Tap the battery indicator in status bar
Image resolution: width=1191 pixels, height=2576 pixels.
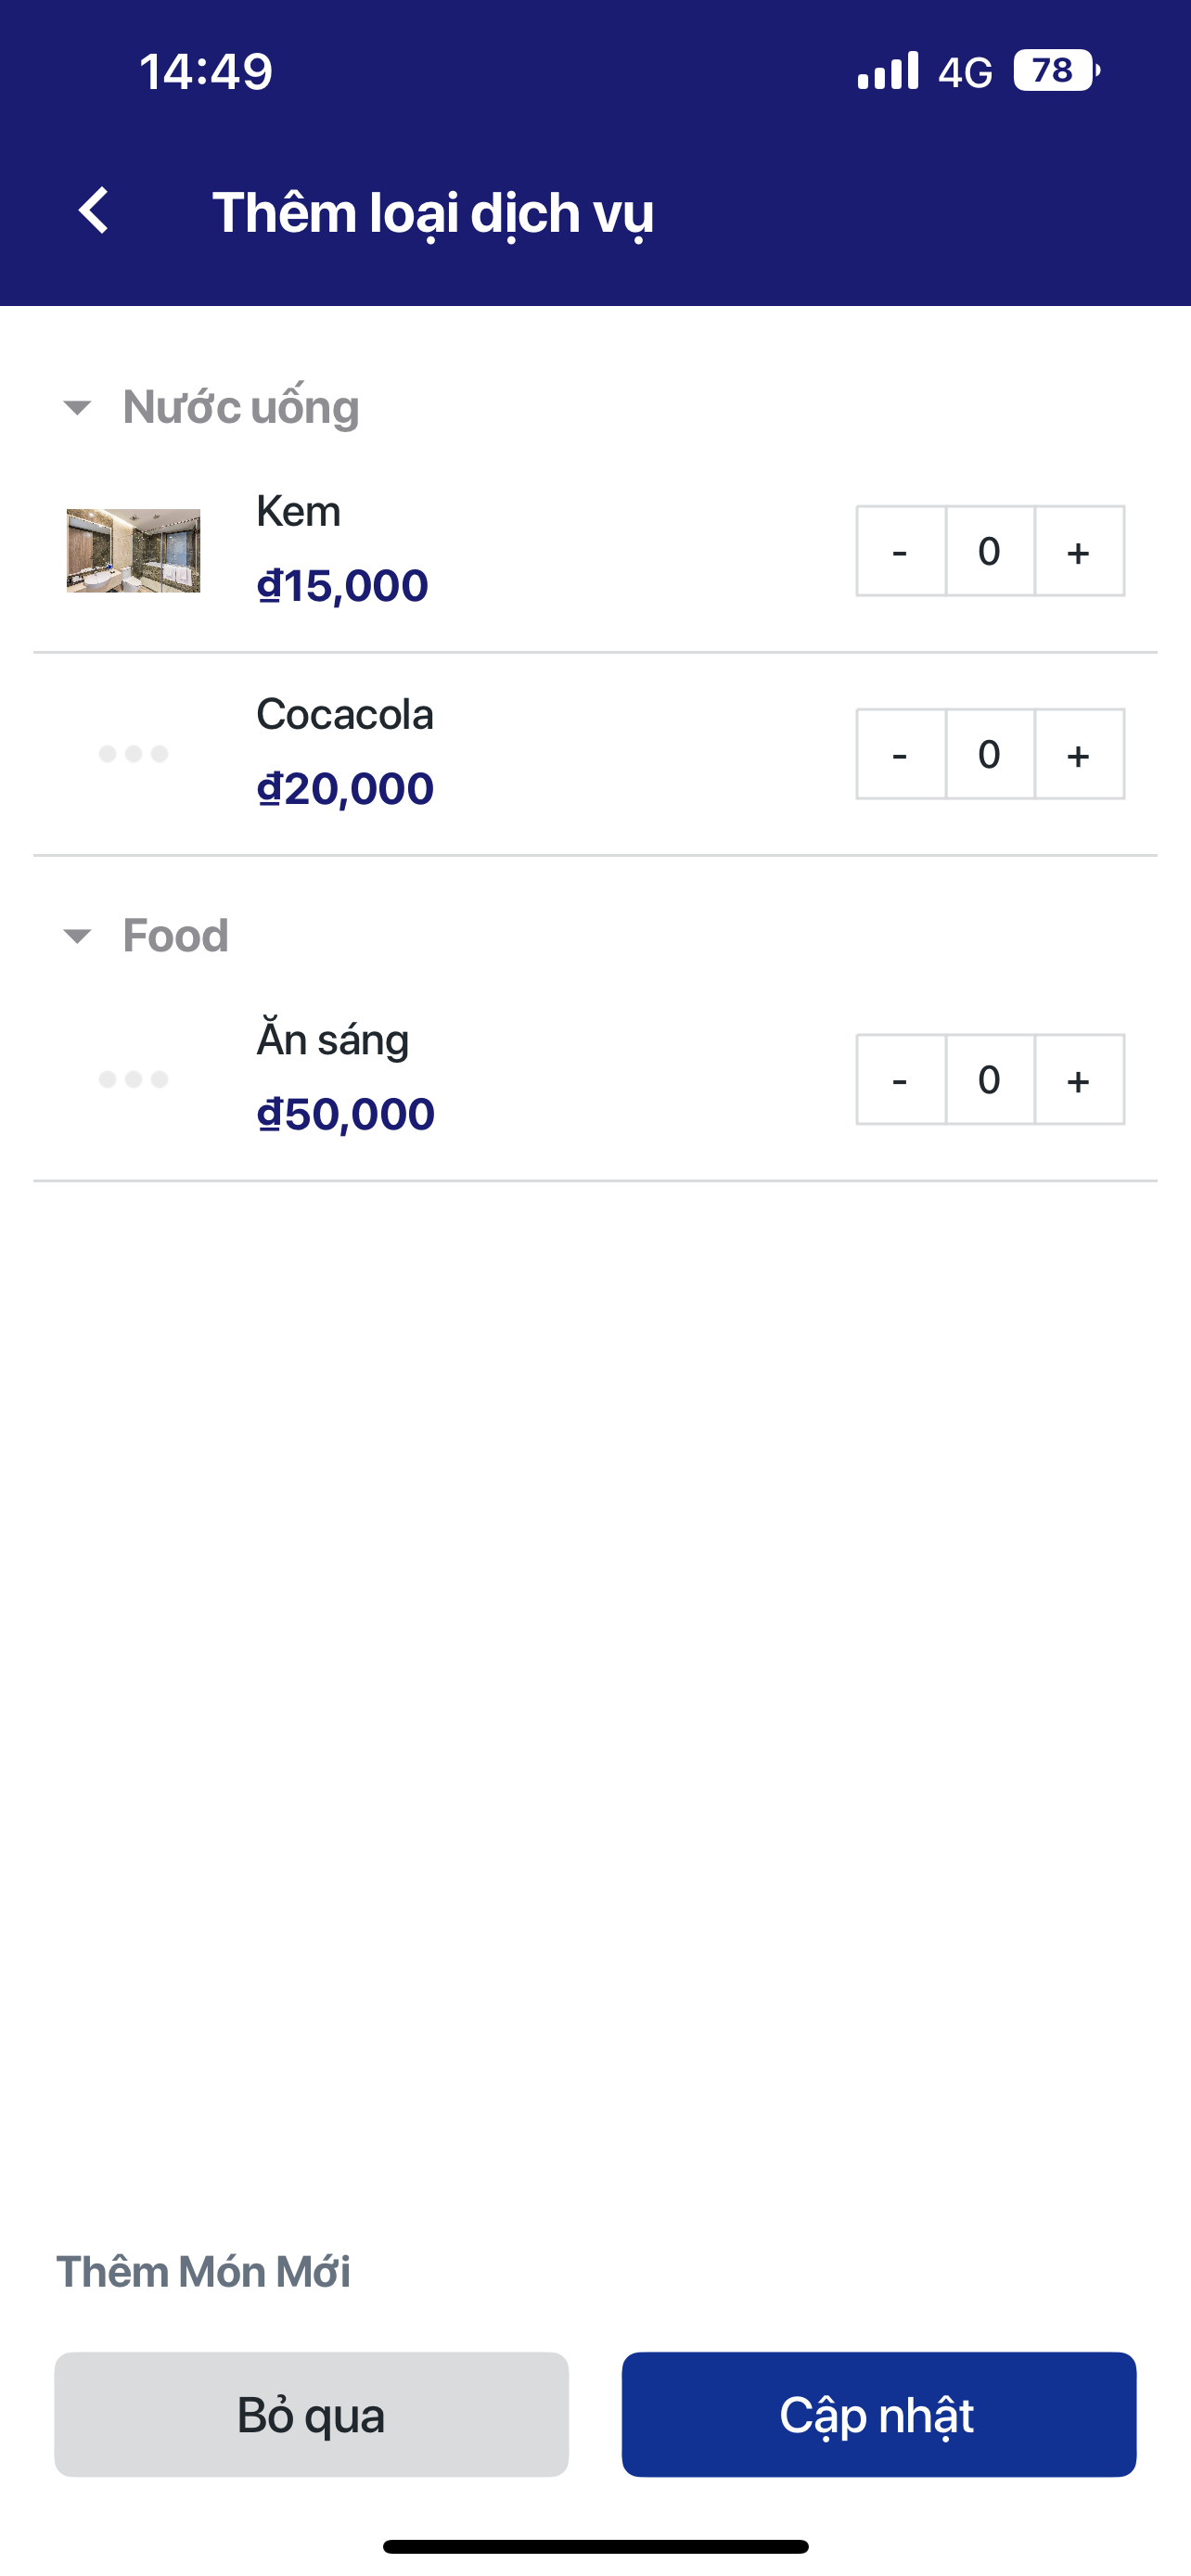tap(1055, 71)
